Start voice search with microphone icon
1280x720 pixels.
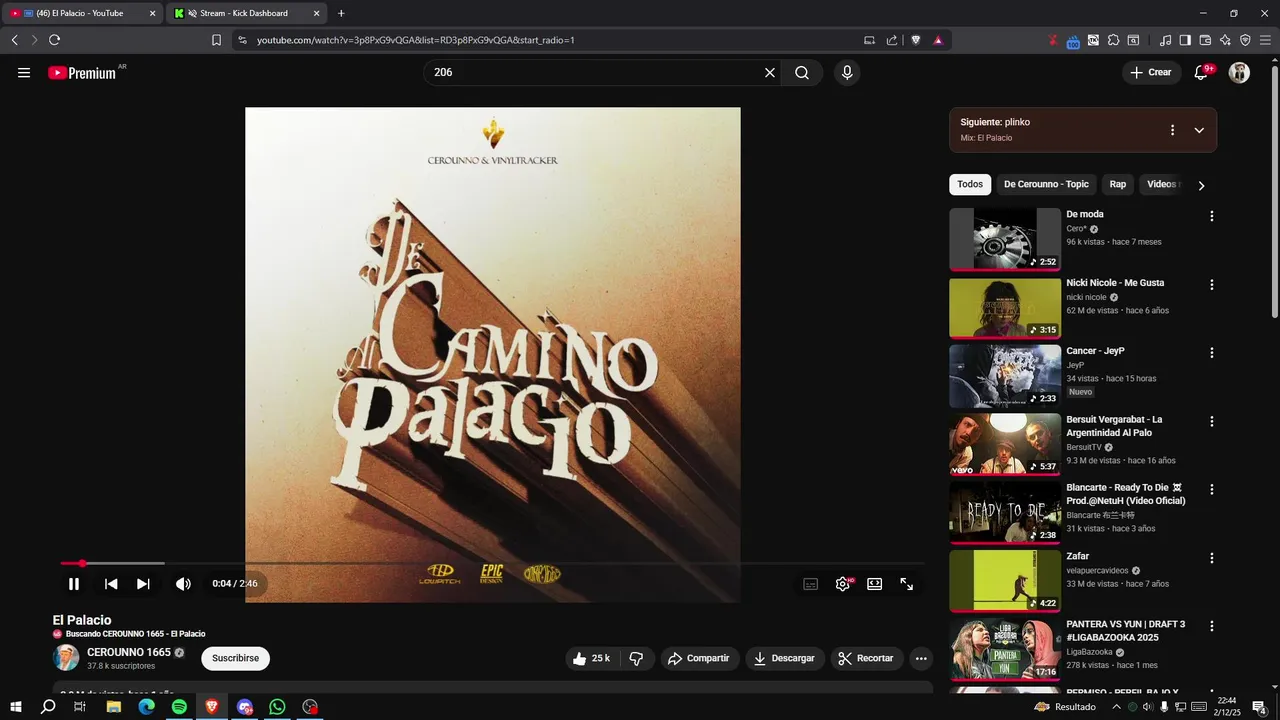point(847,73)
